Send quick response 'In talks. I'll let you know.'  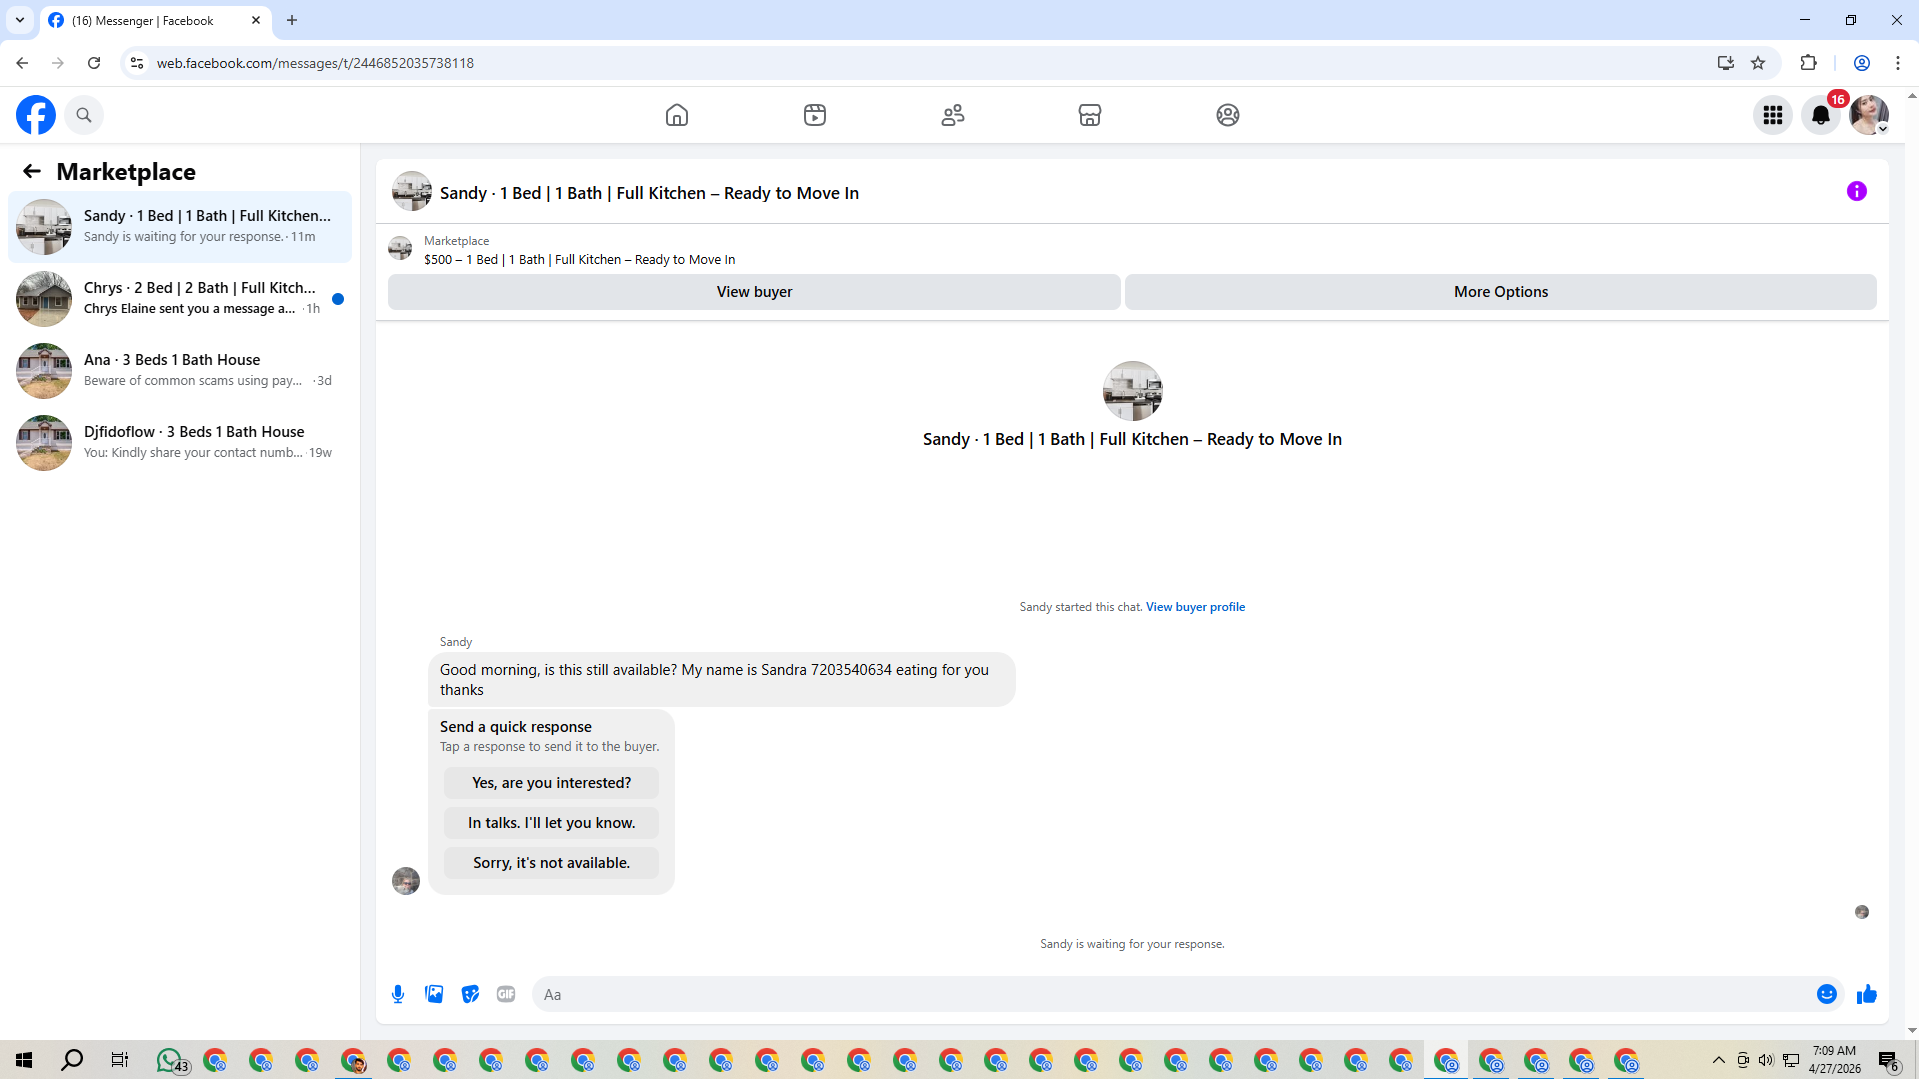(551, 823)
